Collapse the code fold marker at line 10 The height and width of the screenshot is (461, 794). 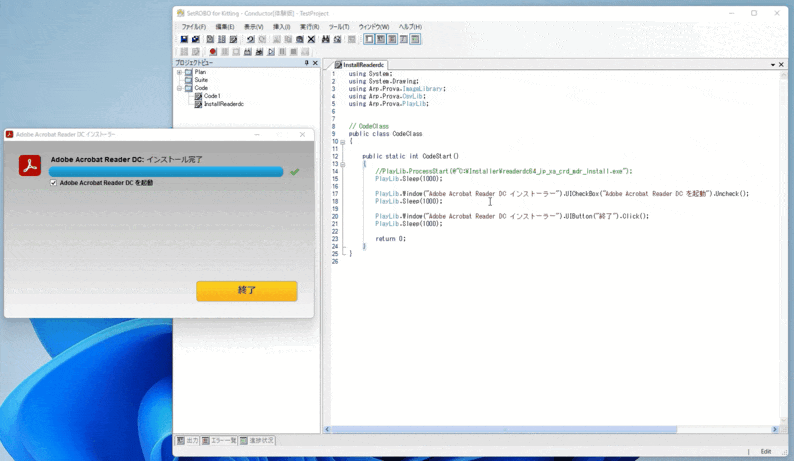[x=343, y=142]
